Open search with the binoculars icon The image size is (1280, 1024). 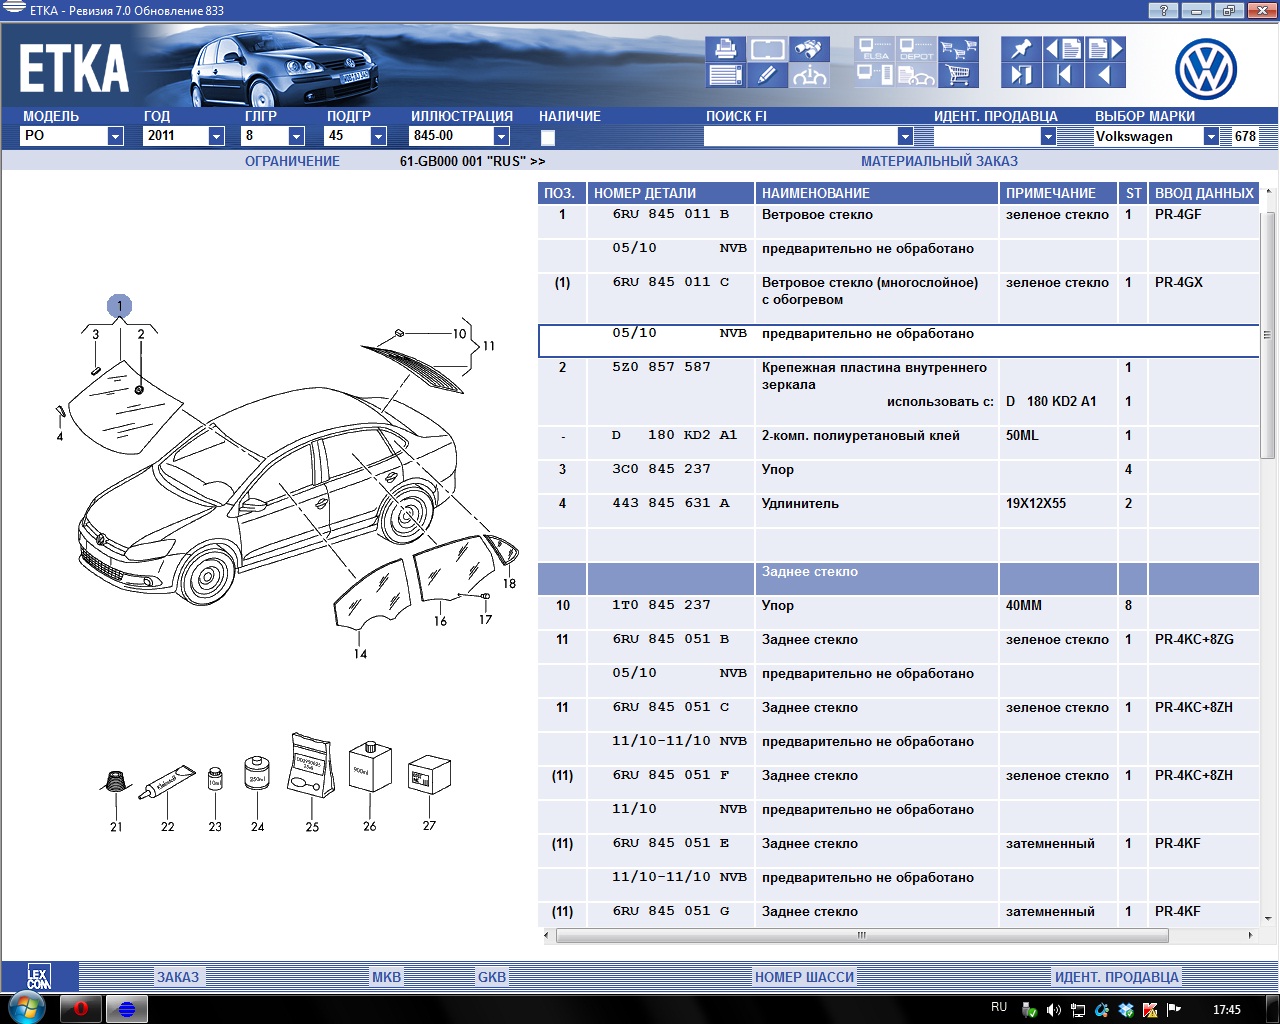pyautogui.click(x=808, y=48)
